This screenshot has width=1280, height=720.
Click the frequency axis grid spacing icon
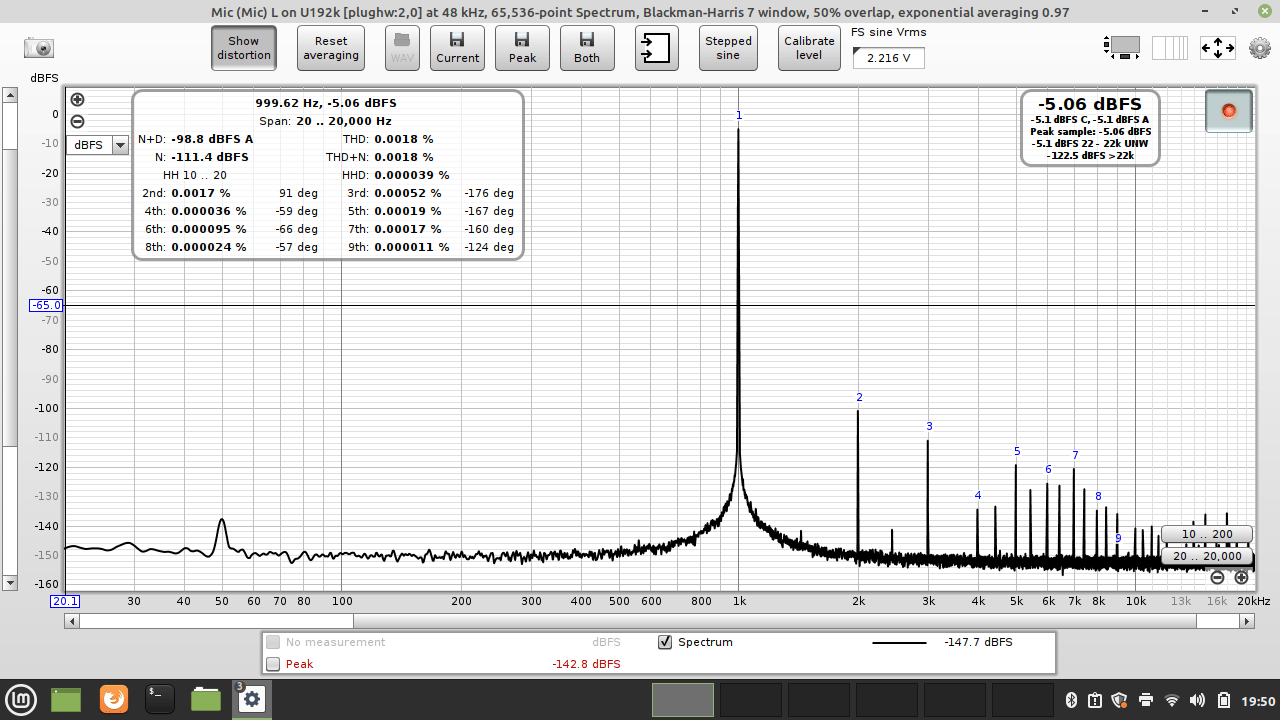(x=1170, y=47)
